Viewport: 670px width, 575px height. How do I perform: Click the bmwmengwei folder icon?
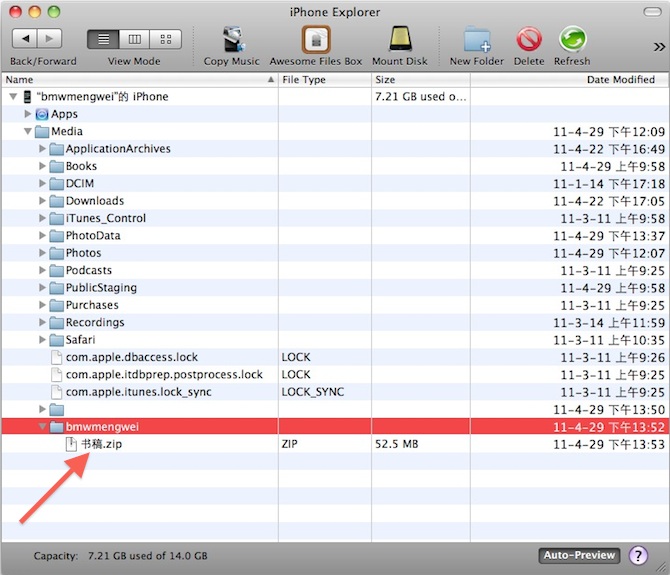pos(56,427)
